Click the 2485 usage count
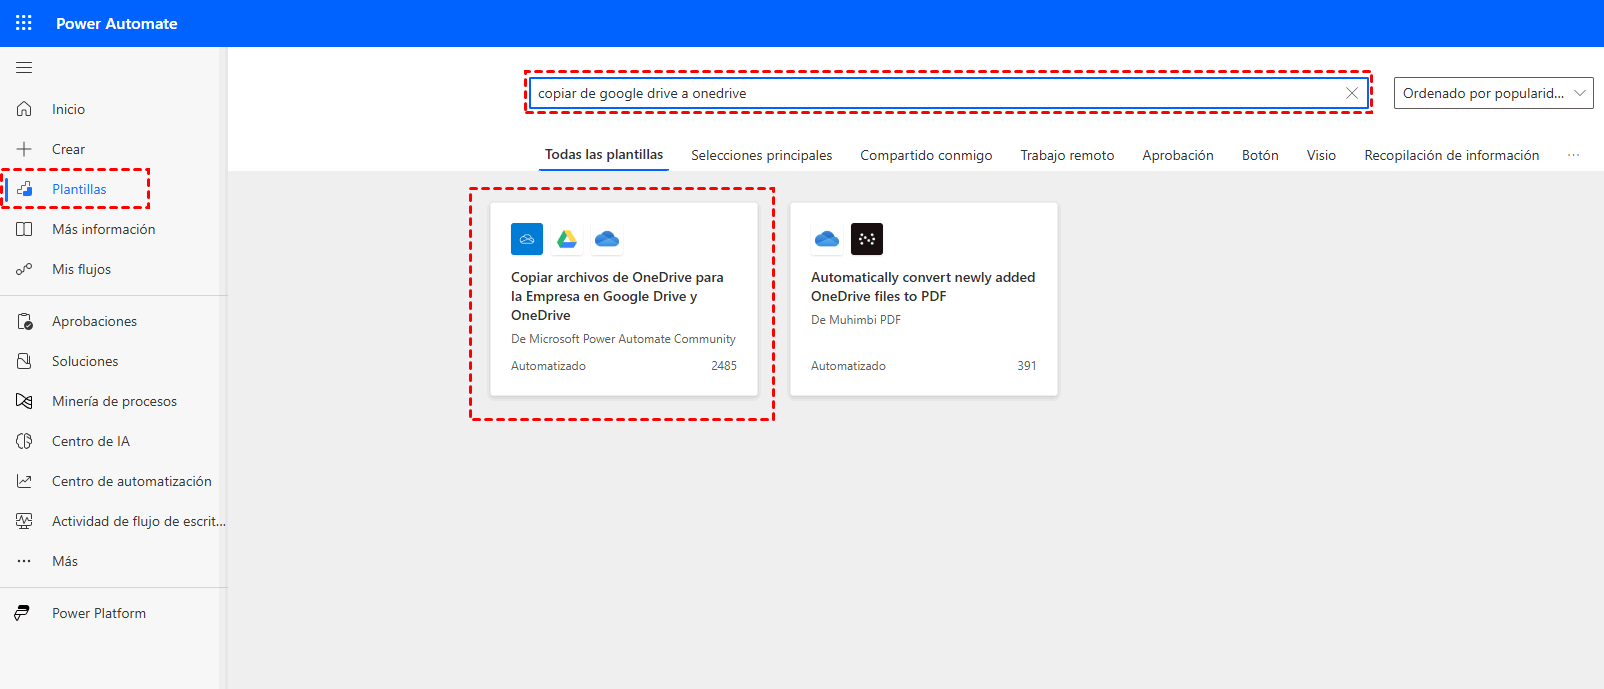The width and height of the screenshot is (1604, 689). coord(724,366)
